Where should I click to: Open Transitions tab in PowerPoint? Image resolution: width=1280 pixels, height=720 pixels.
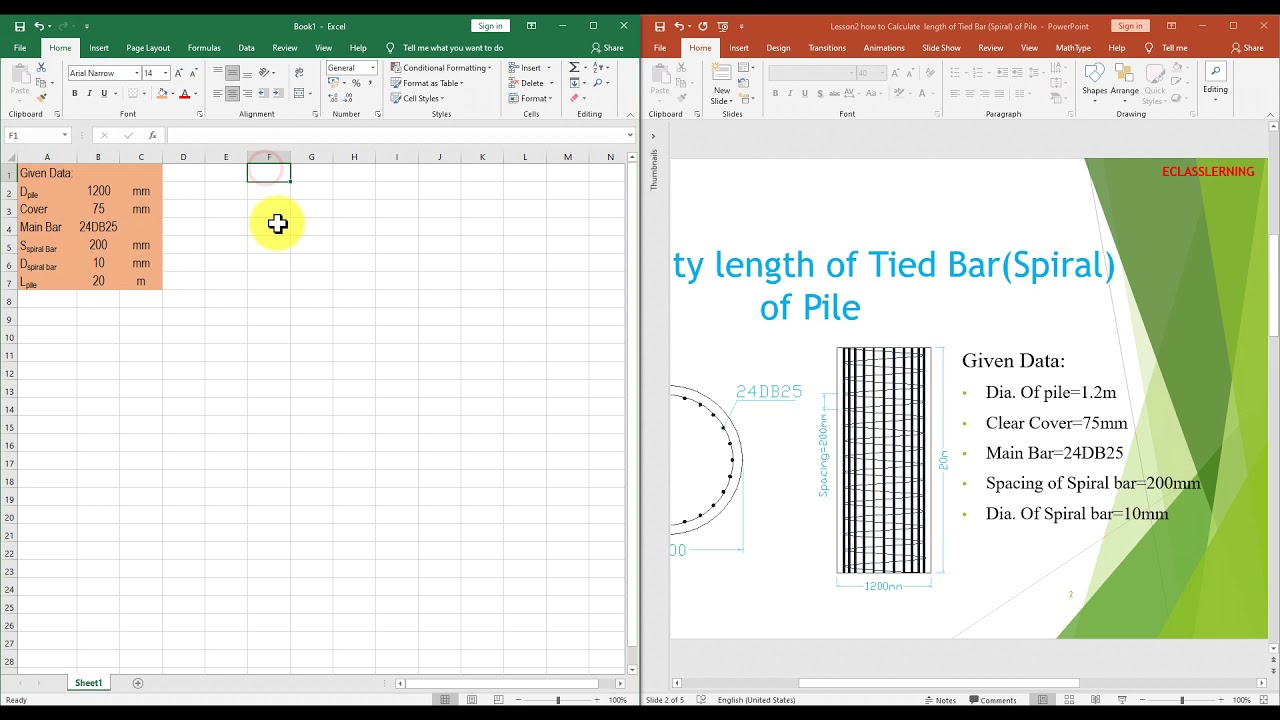click(827, 47)
